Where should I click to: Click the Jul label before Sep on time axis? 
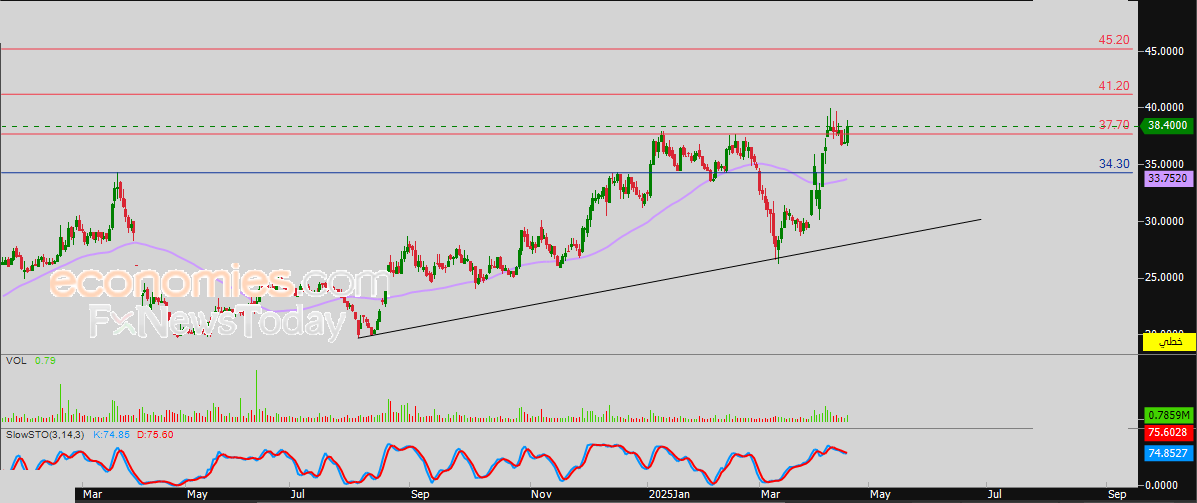(x=298, y=495)
